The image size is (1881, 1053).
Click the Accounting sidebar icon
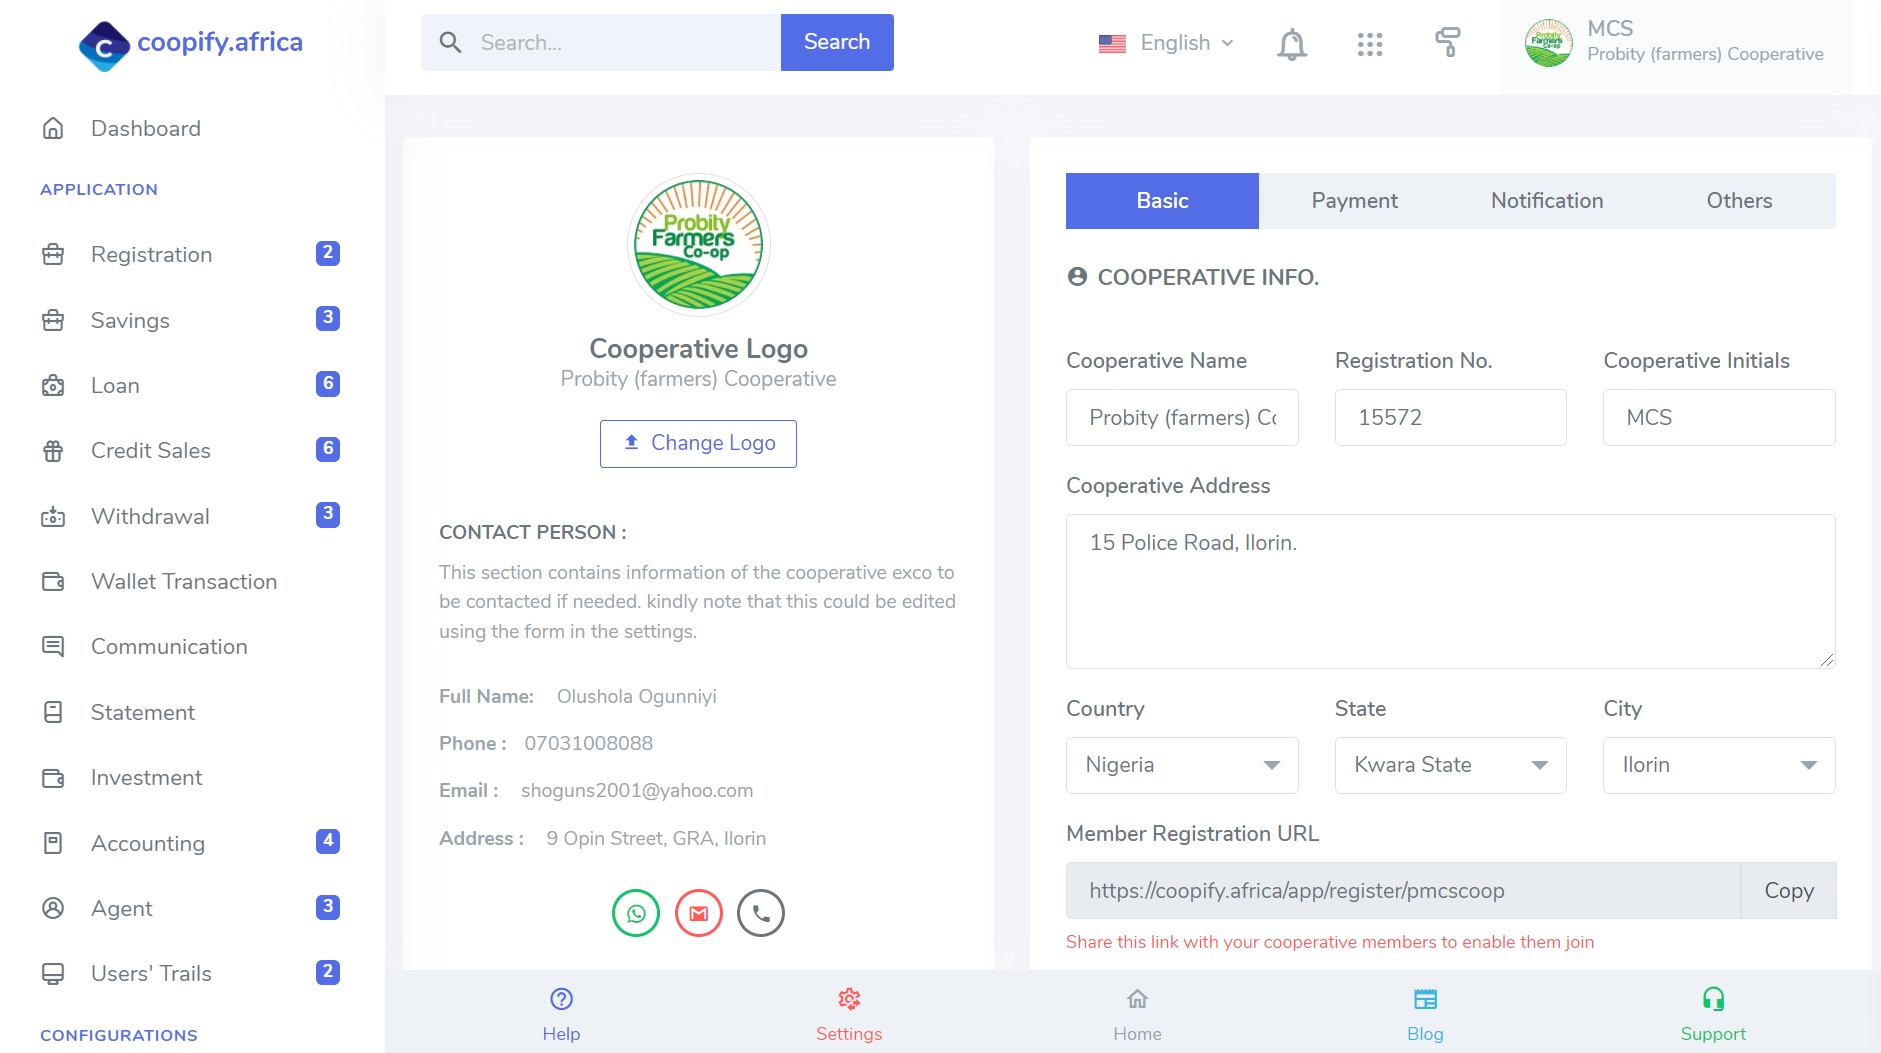click(53, 843)
